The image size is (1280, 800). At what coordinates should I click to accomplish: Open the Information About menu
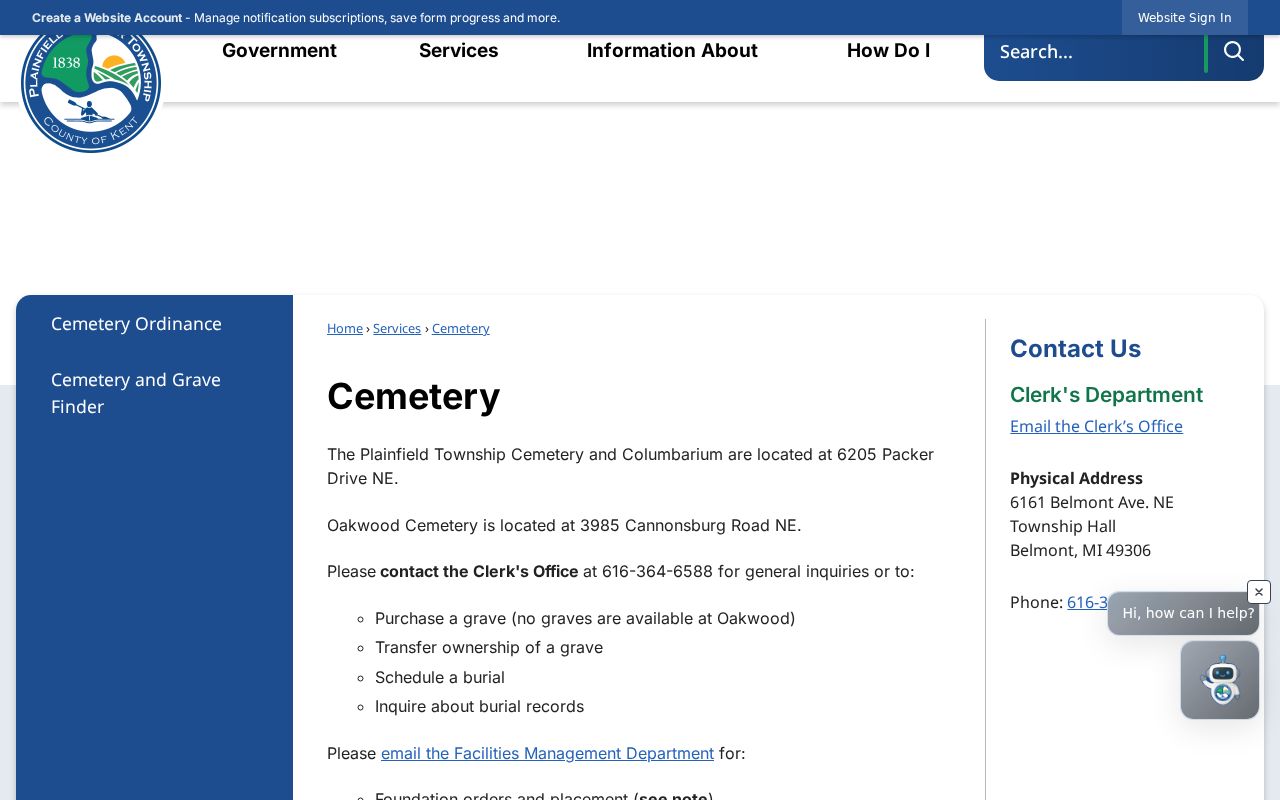(x=672, y=51)
